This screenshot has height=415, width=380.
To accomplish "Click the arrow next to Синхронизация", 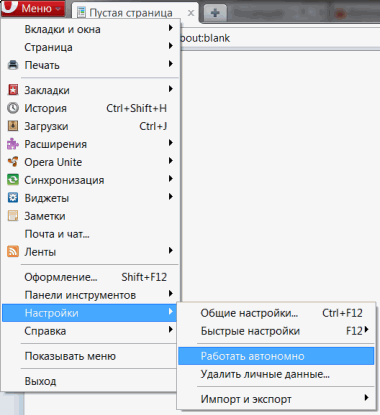I will (x=170, y=179).
